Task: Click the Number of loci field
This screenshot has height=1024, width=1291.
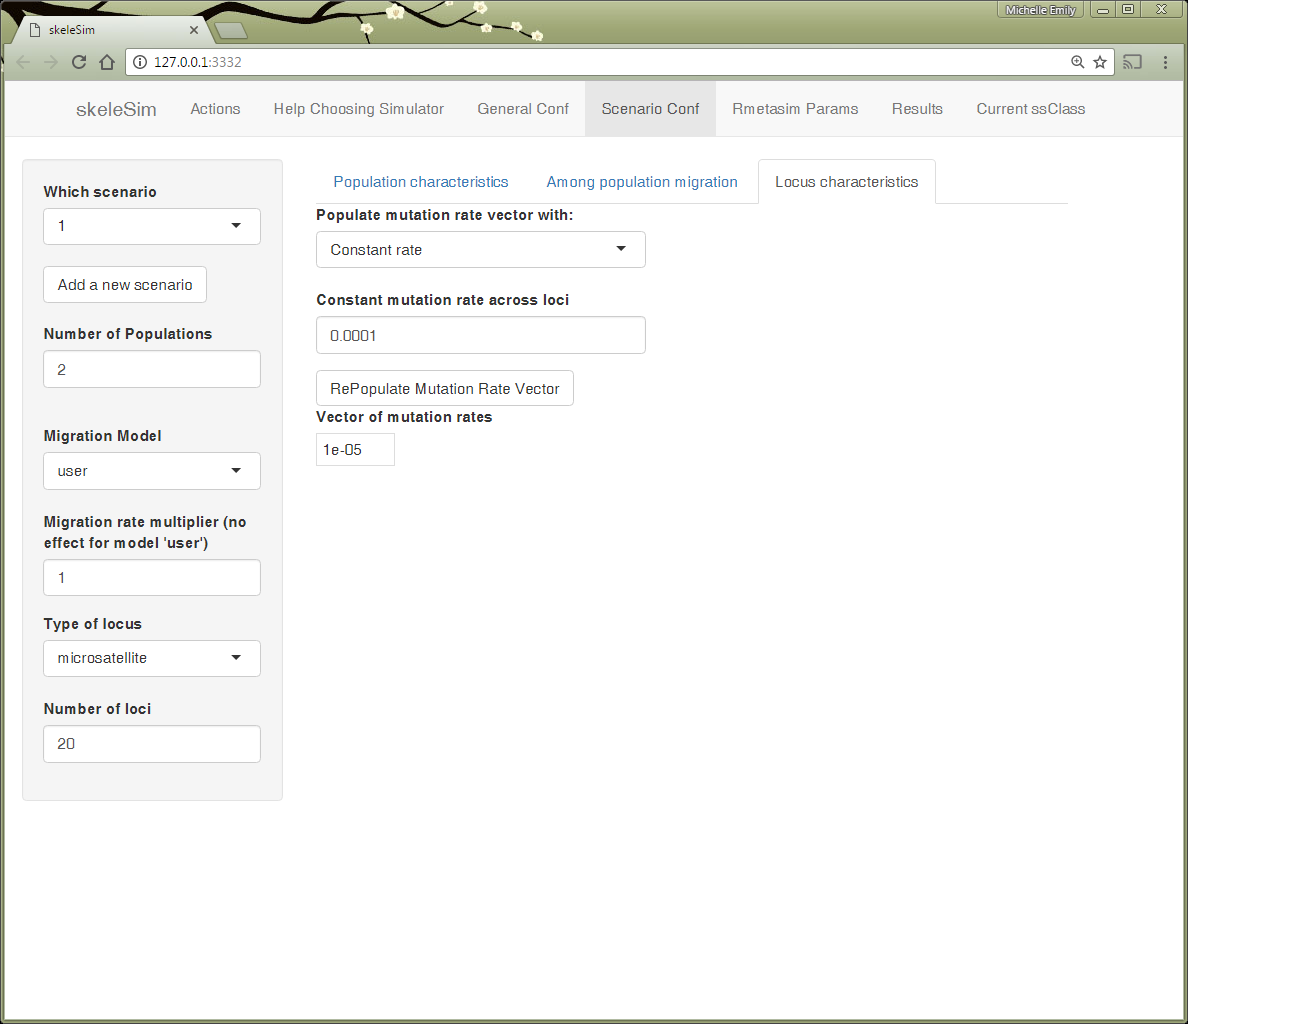Action: (x=152, y=744)
